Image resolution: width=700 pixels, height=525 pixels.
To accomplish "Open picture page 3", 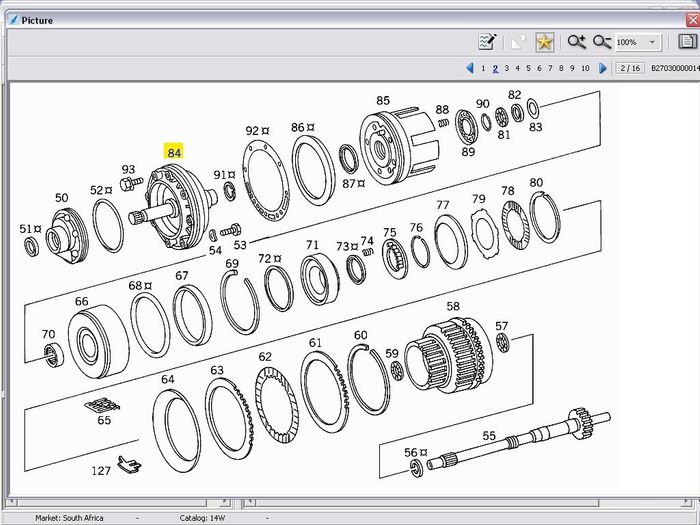I will click(506, 69).
